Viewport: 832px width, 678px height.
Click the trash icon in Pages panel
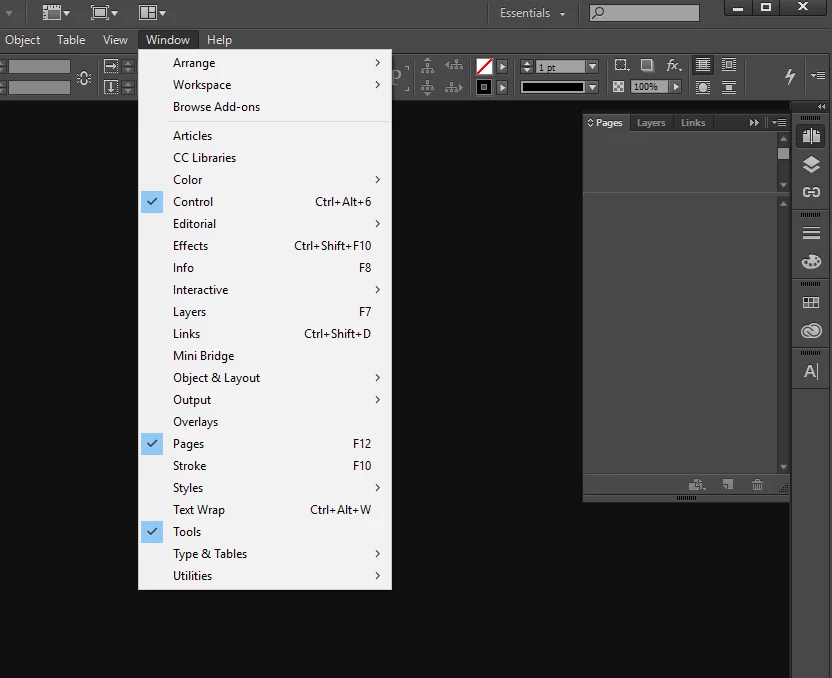click(757, 484)
